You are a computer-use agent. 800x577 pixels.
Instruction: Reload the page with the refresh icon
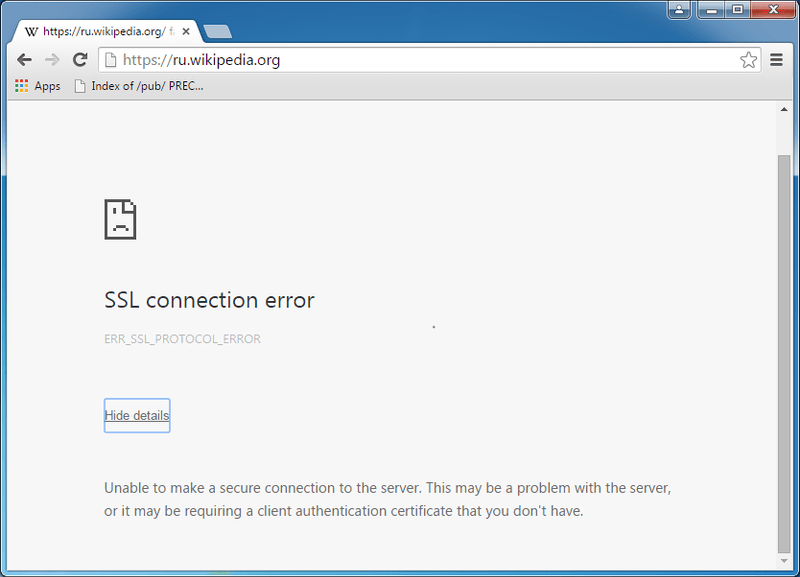click(80, 60)
